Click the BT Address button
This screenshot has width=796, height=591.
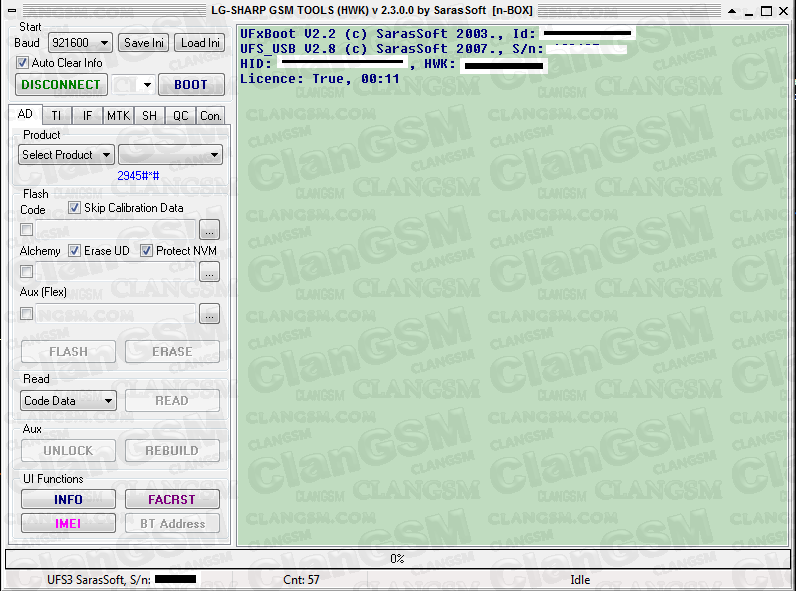pyautogui.click(x=172, y=523)
